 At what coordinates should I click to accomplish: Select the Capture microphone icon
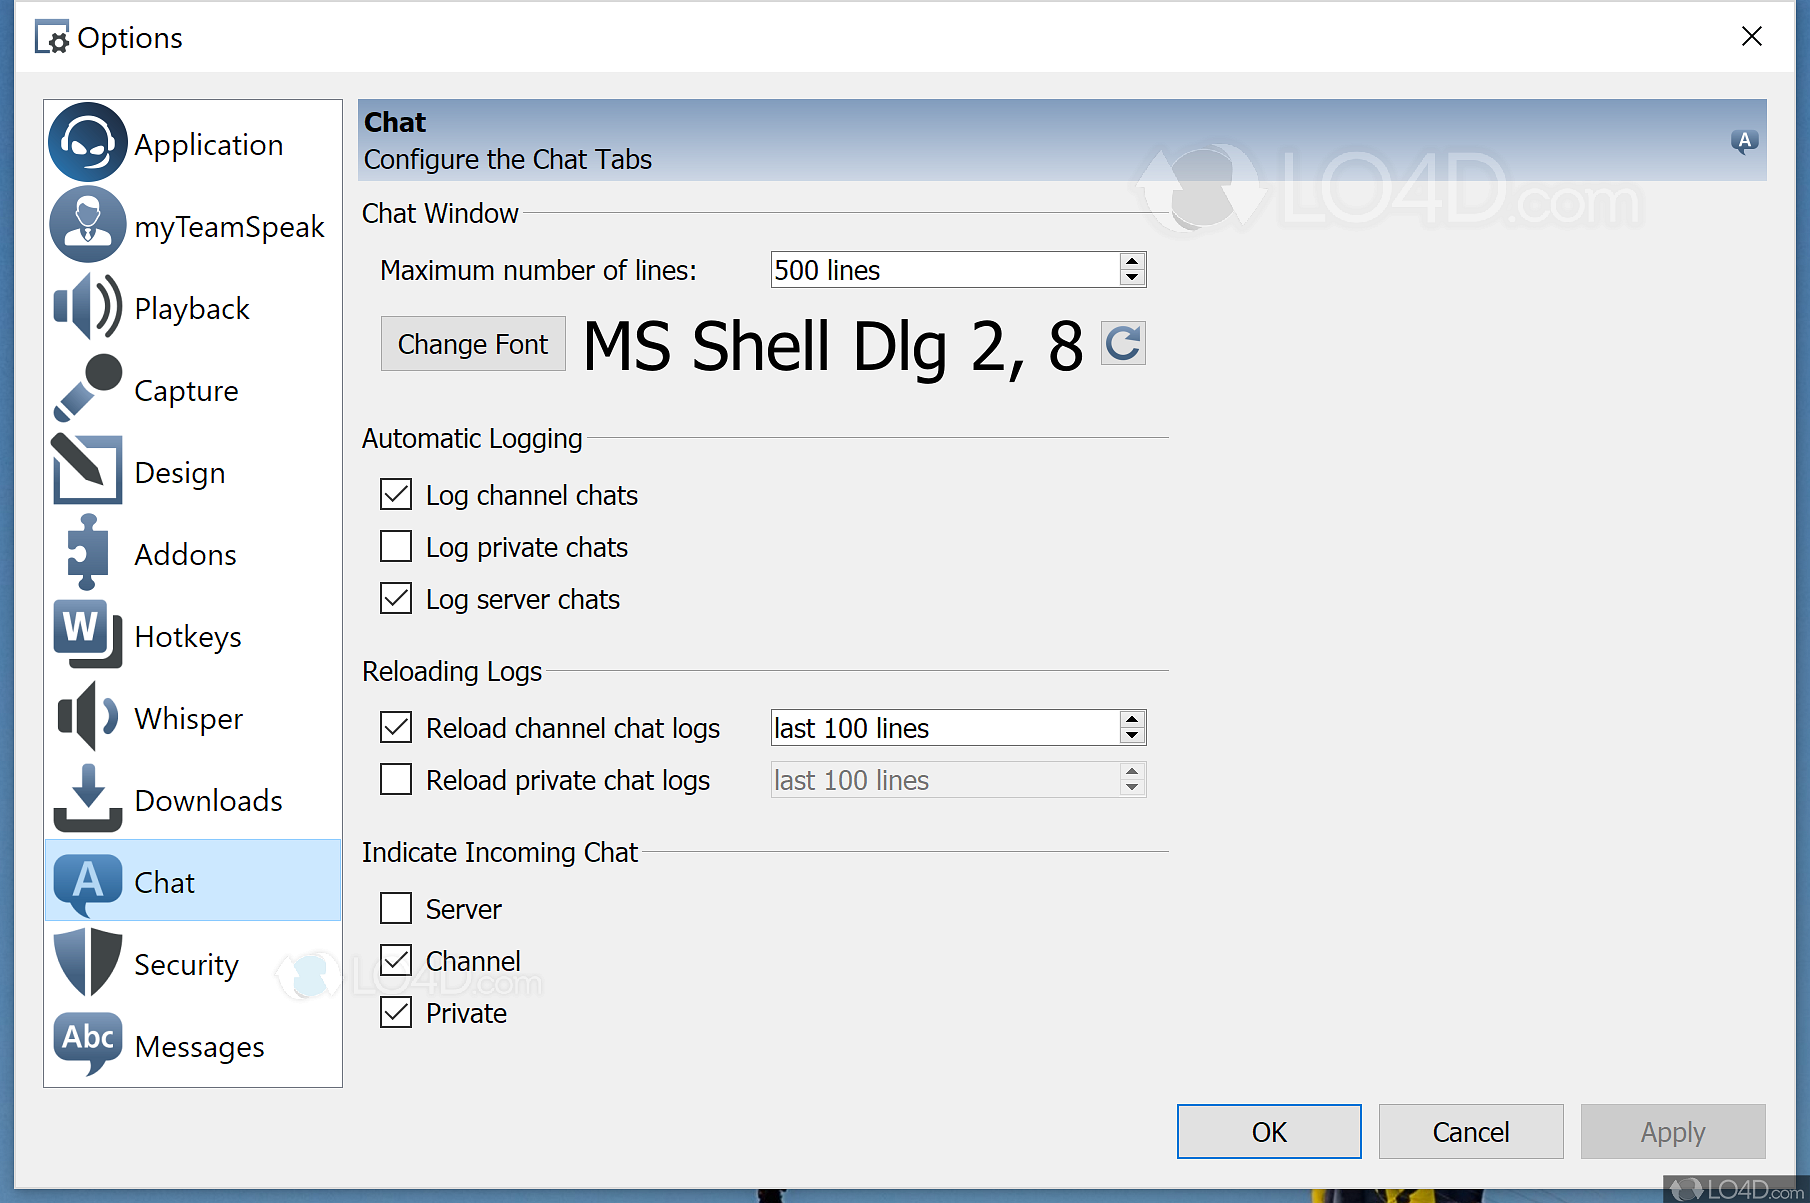pos(87,389)
